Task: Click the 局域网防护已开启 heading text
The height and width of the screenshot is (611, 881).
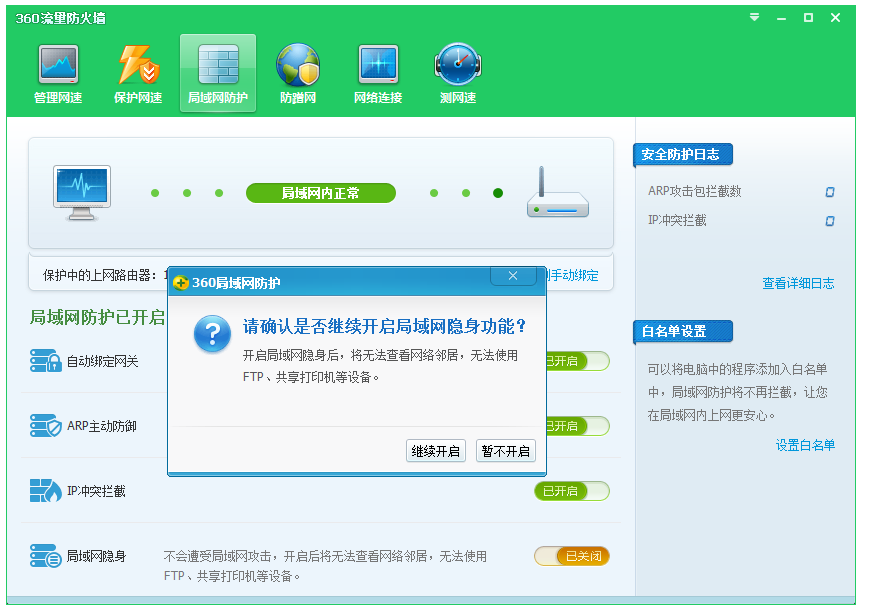Action: (97, 317)
